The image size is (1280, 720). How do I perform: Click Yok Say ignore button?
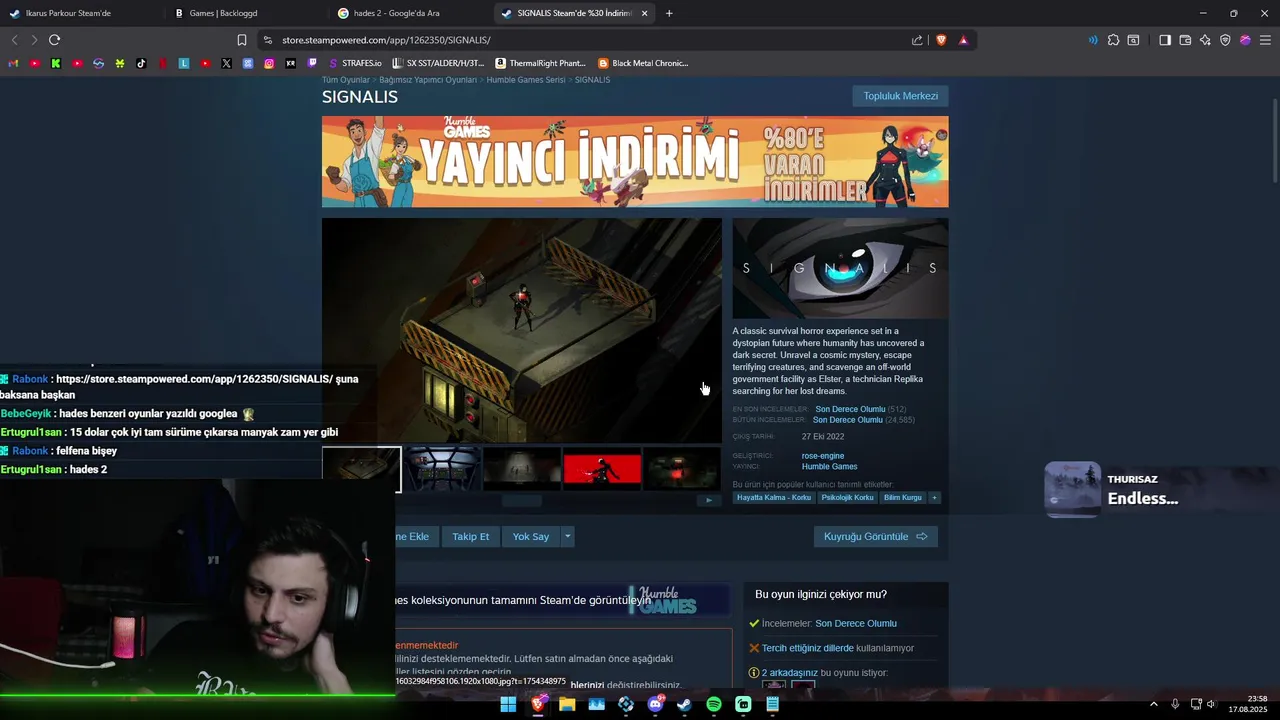click(x=530, y=537)
